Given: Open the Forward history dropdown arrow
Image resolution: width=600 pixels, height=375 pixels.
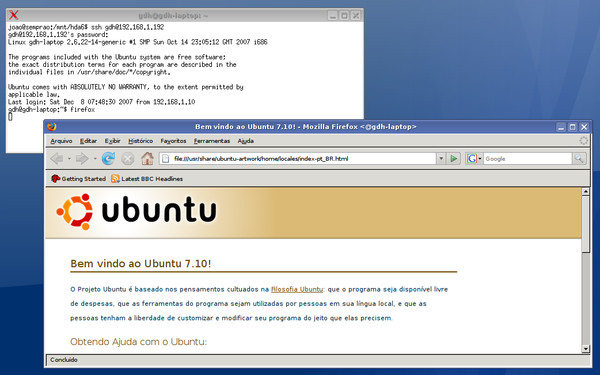Looking at the screenshot, I should pyautogui.click(x=95, y=158).
